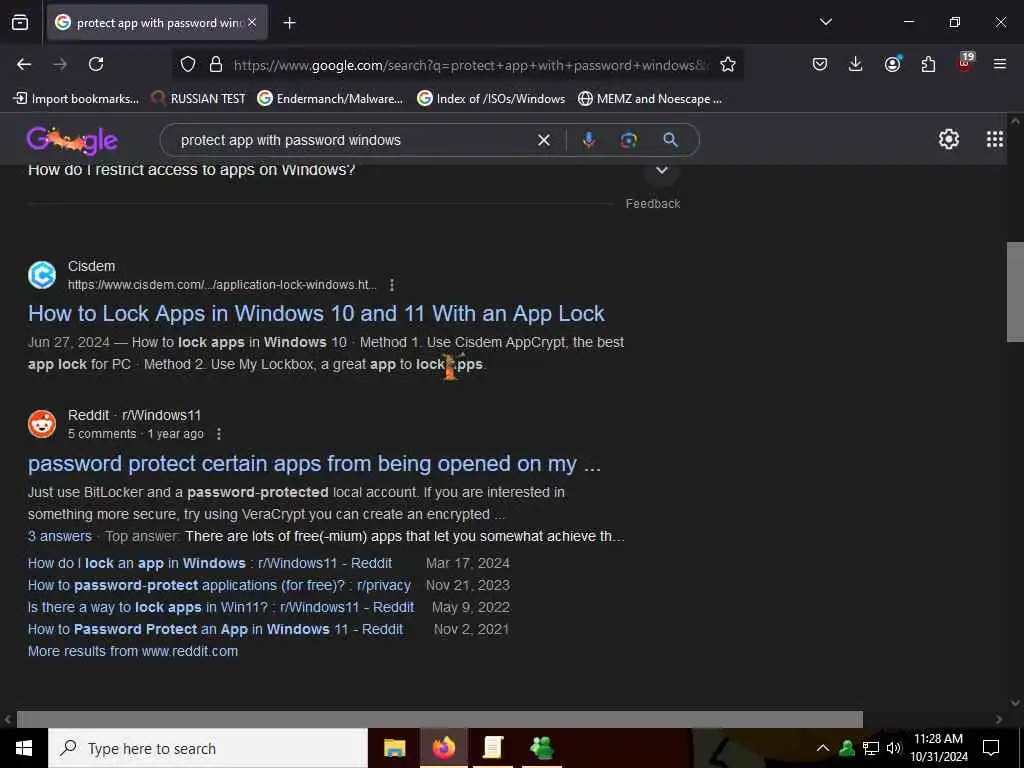Click the Reddit site favicon
This screenshot has height=768, width=1024.
42,424
